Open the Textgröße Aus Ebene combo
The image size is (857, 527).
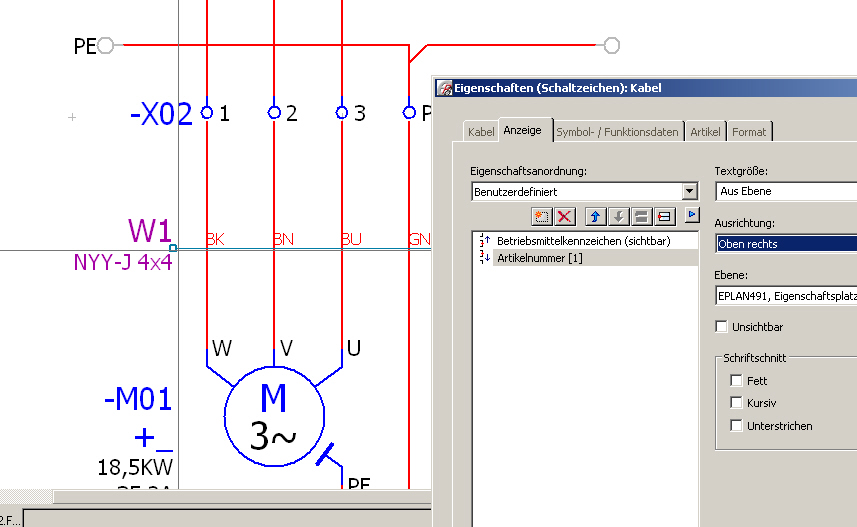click(786, 191)
